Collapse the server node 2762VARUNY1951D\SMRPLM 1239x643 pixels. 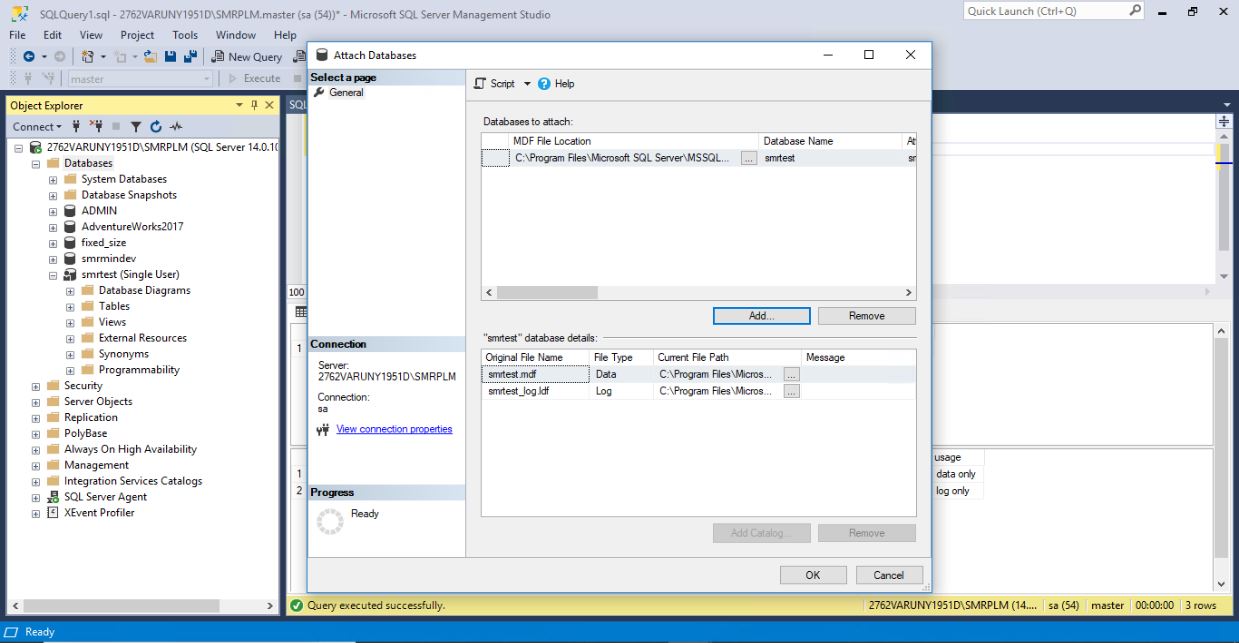[x=19, y=148]
